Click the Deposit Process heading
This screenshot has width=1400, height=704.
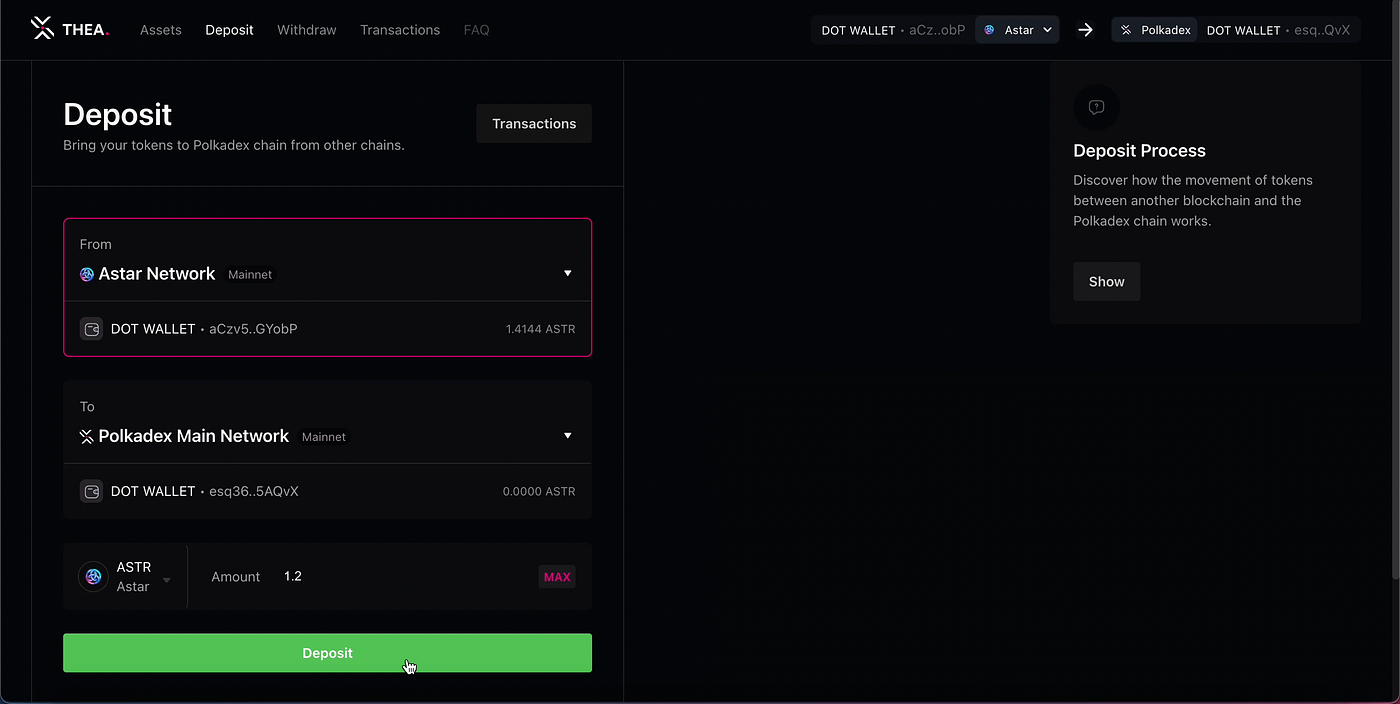tap(1139, 151)
